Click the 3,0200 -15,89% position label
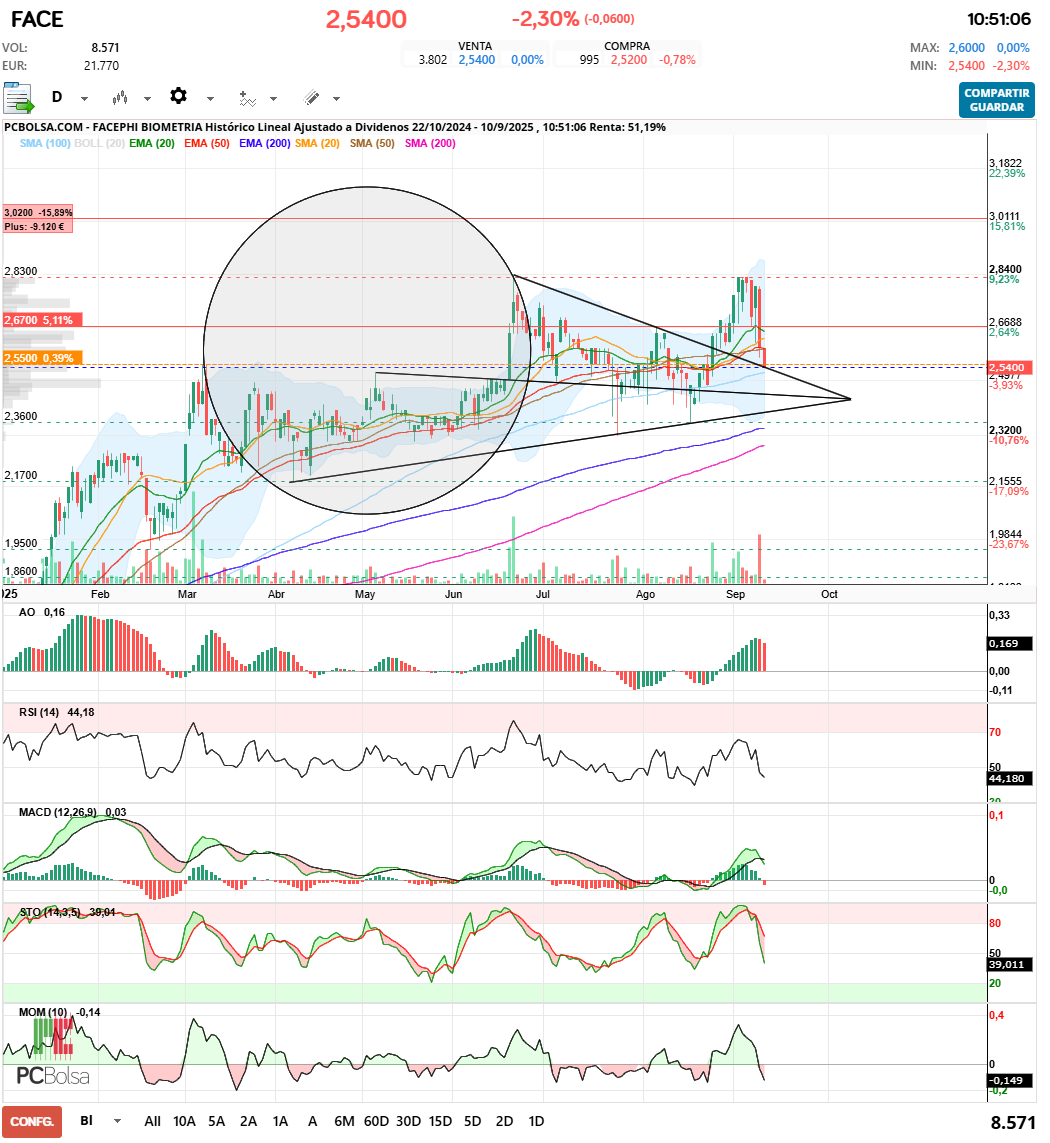The width and height of the screenshot is (1050, 1143). point(38,212)
